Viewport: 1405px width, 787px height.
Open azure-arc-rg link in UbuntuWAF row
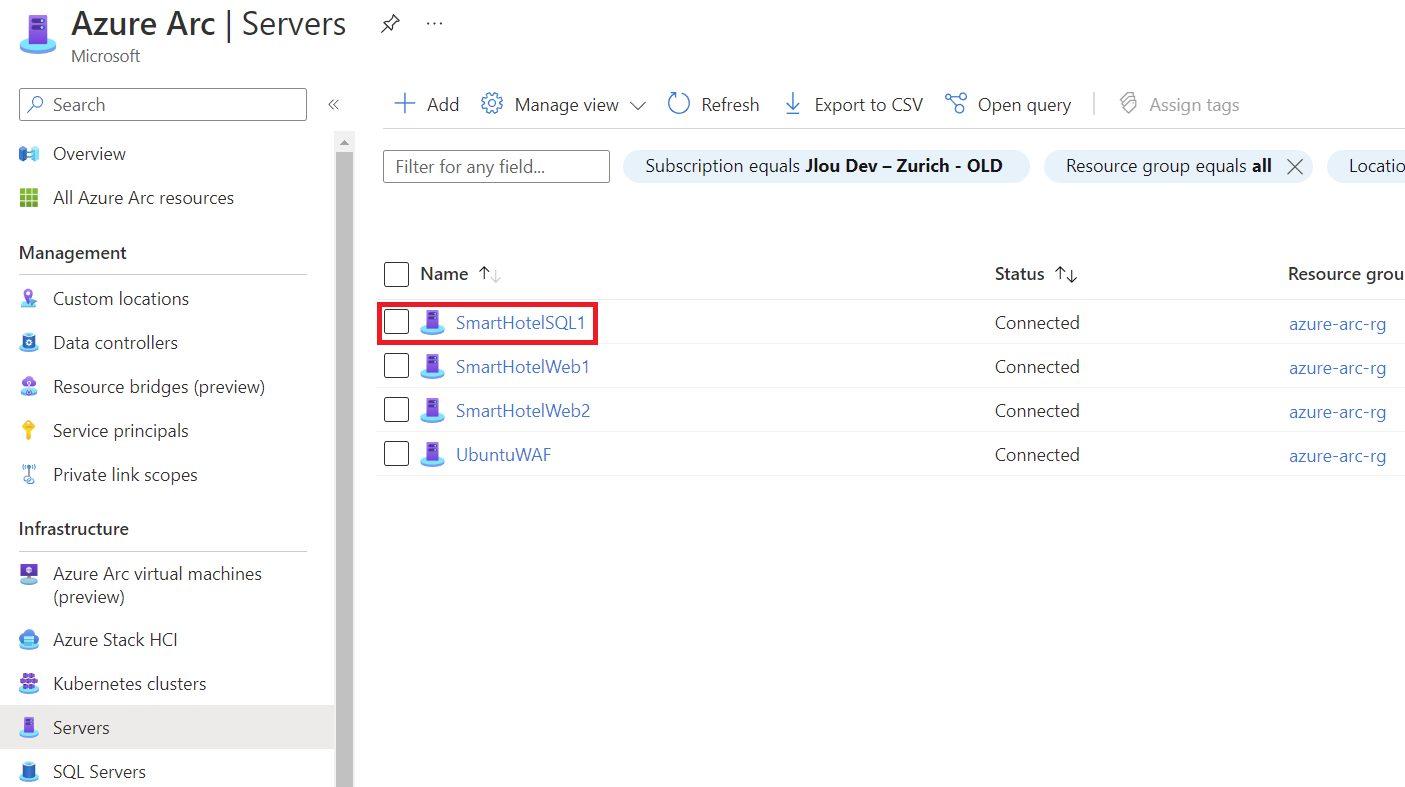click(1337, 456)
